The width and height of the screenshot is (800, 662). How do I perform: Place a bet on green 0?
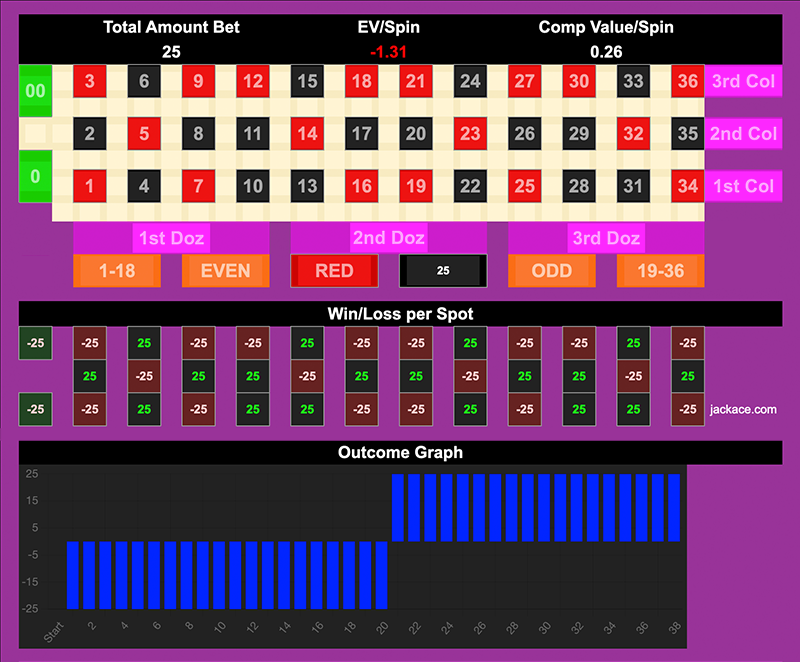[x=34, y=177]
